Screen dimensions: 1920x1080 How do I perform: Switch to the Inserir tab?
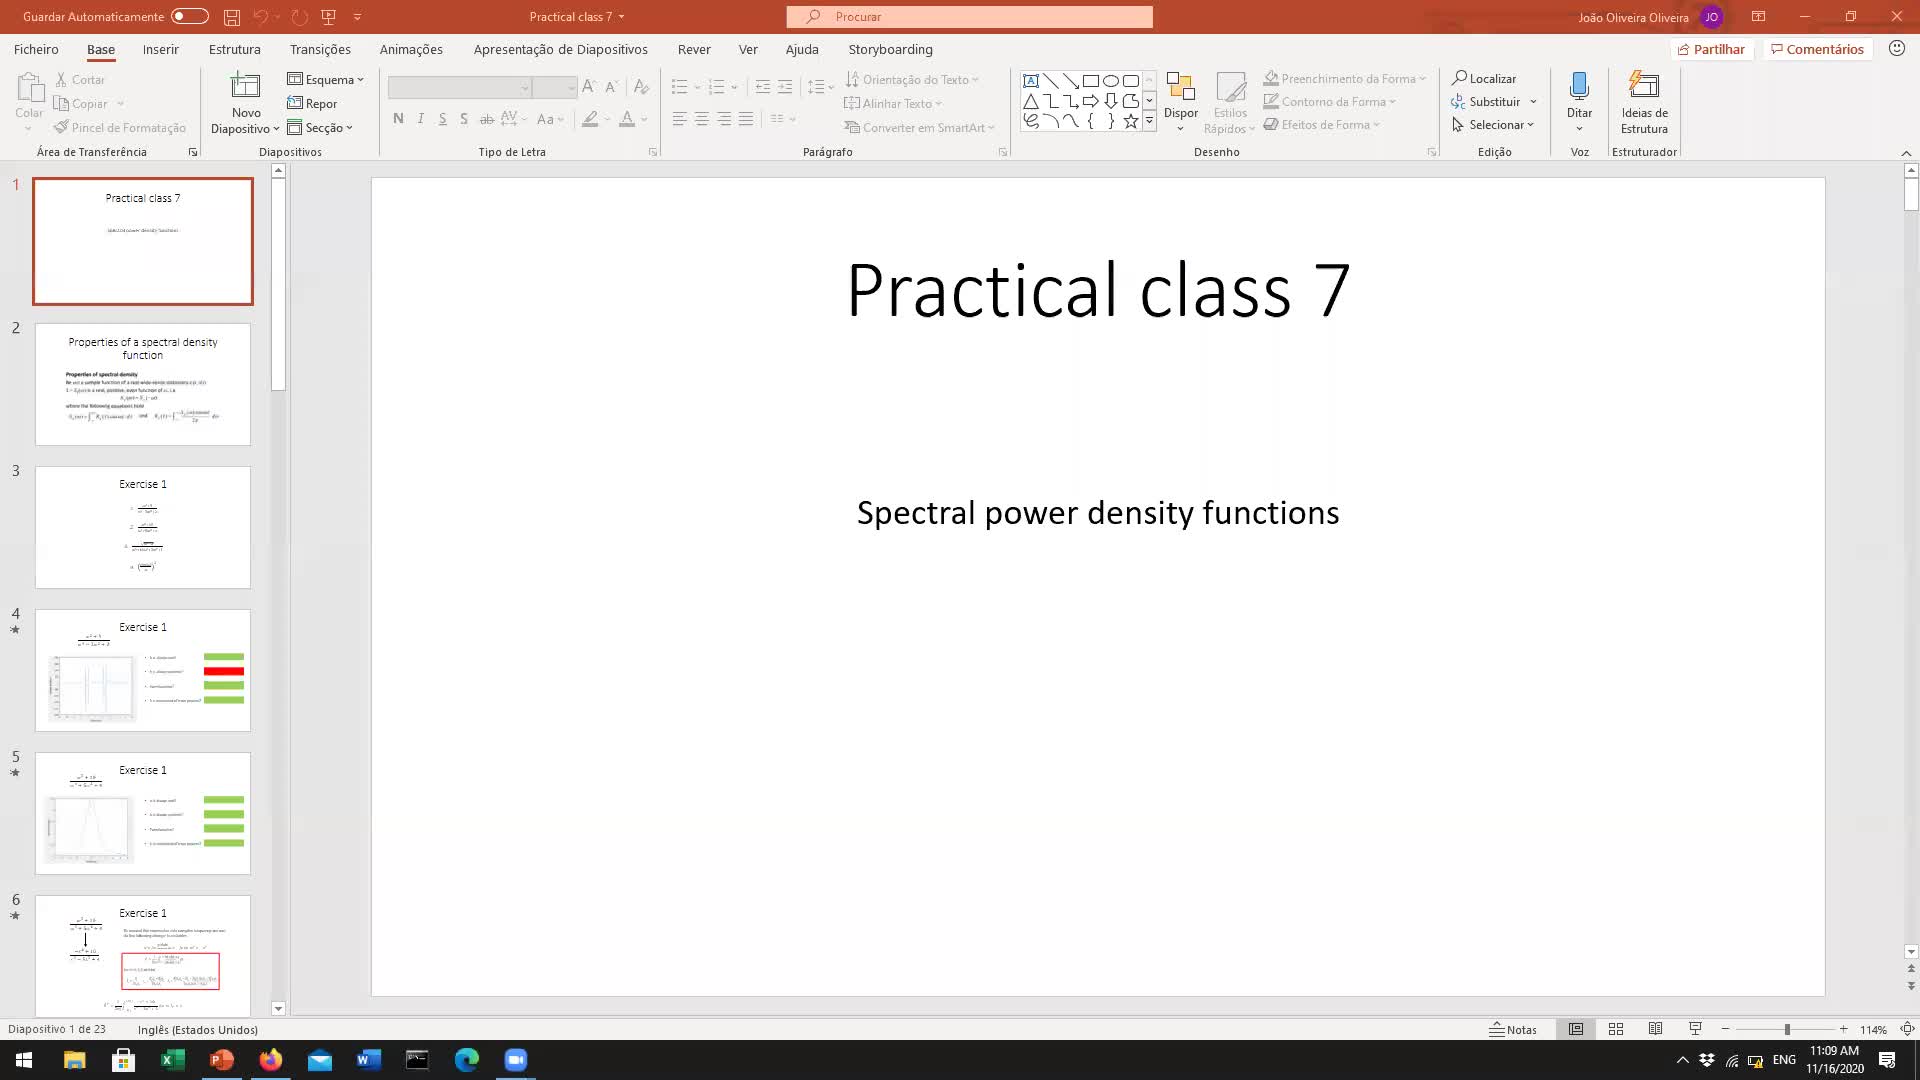(x=160, y=49)
